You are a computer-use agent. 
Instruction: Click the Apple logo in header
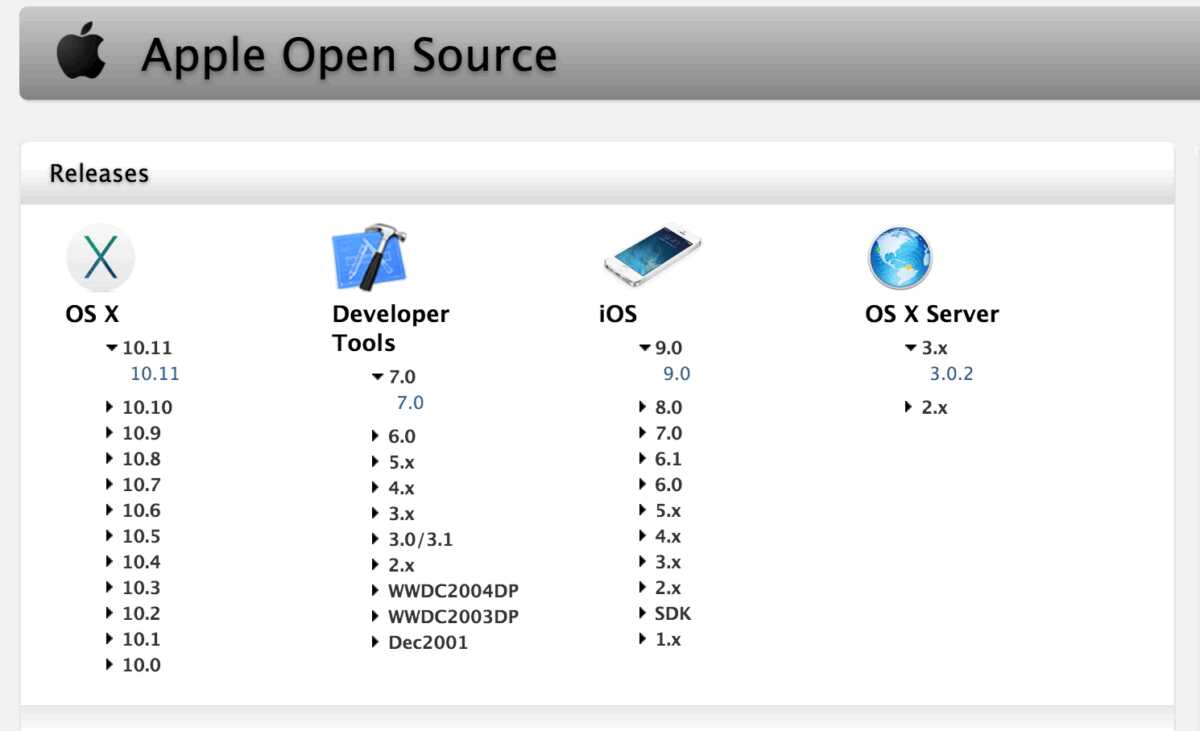81,53
